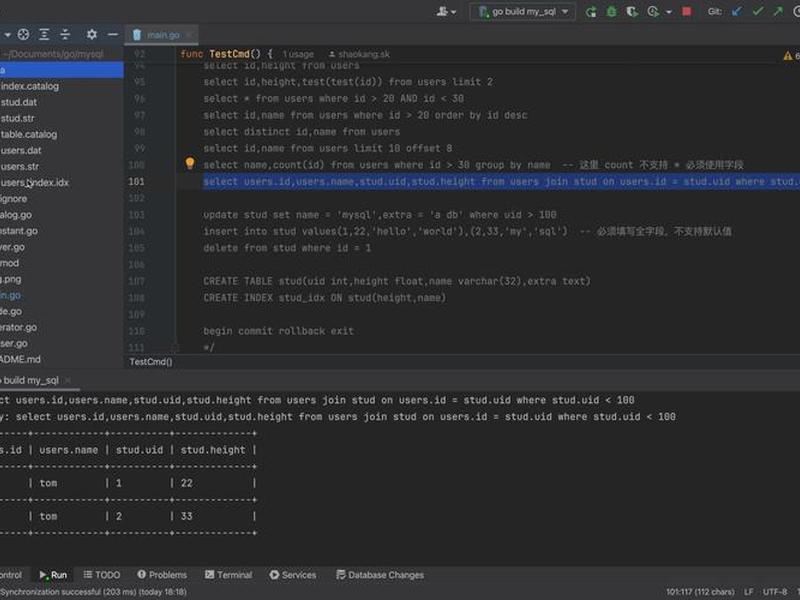The height and width of the screenshot is (600, 800).
Task: Click the 'CREATE INDEX stud_idx' code line
Action: (324, 298)
